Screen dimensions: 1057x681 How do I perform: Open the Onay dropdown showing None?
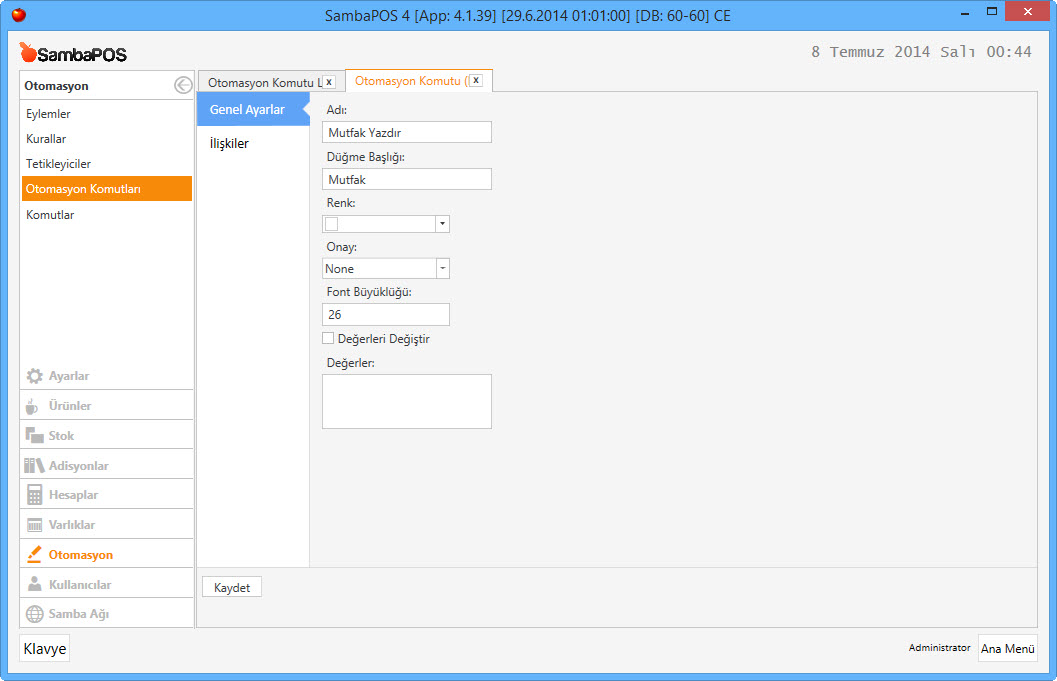coord(442,268)
